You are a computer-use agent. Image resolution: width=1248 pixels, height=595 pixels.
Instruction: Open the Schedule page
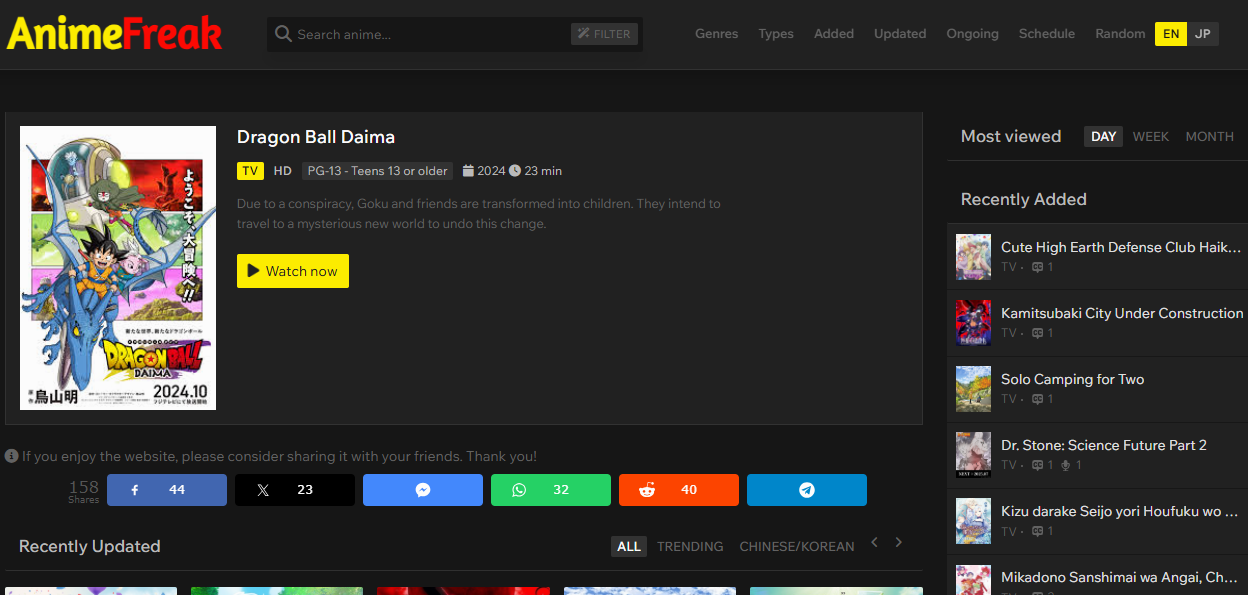click(1047, 34)
